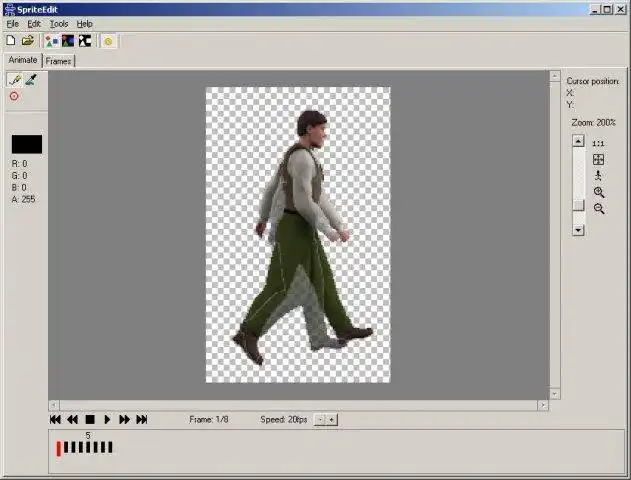Jump to the last frame
Viewport: 631px width, 480px height.
tap(142, 420)
